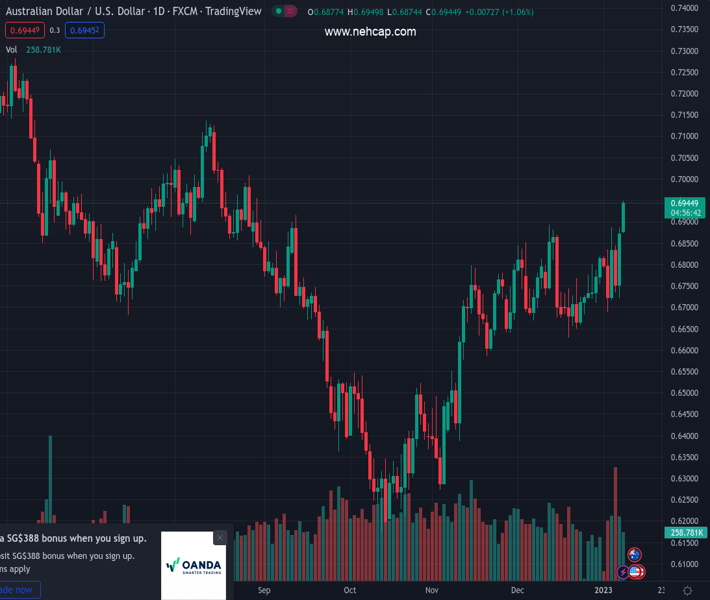Click the 0.70000 level on price scale

pyautogui.click(x=684, y=179)
